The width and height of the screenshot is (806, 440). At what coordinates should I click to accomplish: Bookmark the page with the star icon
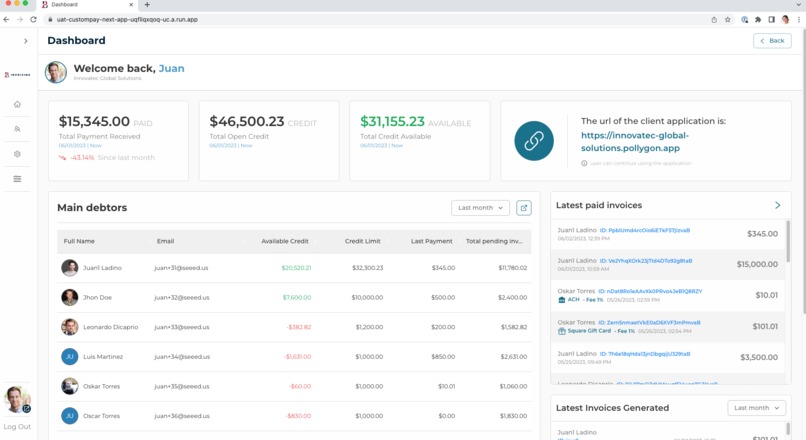(x=727, y=20)
